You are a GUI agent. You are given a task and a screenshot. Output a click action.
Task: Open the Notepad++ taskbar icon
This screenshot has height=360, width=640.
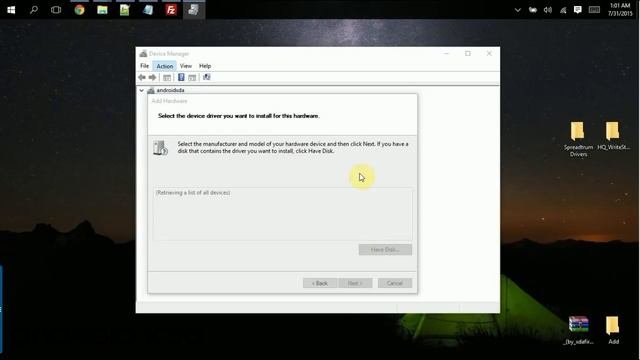124,10
